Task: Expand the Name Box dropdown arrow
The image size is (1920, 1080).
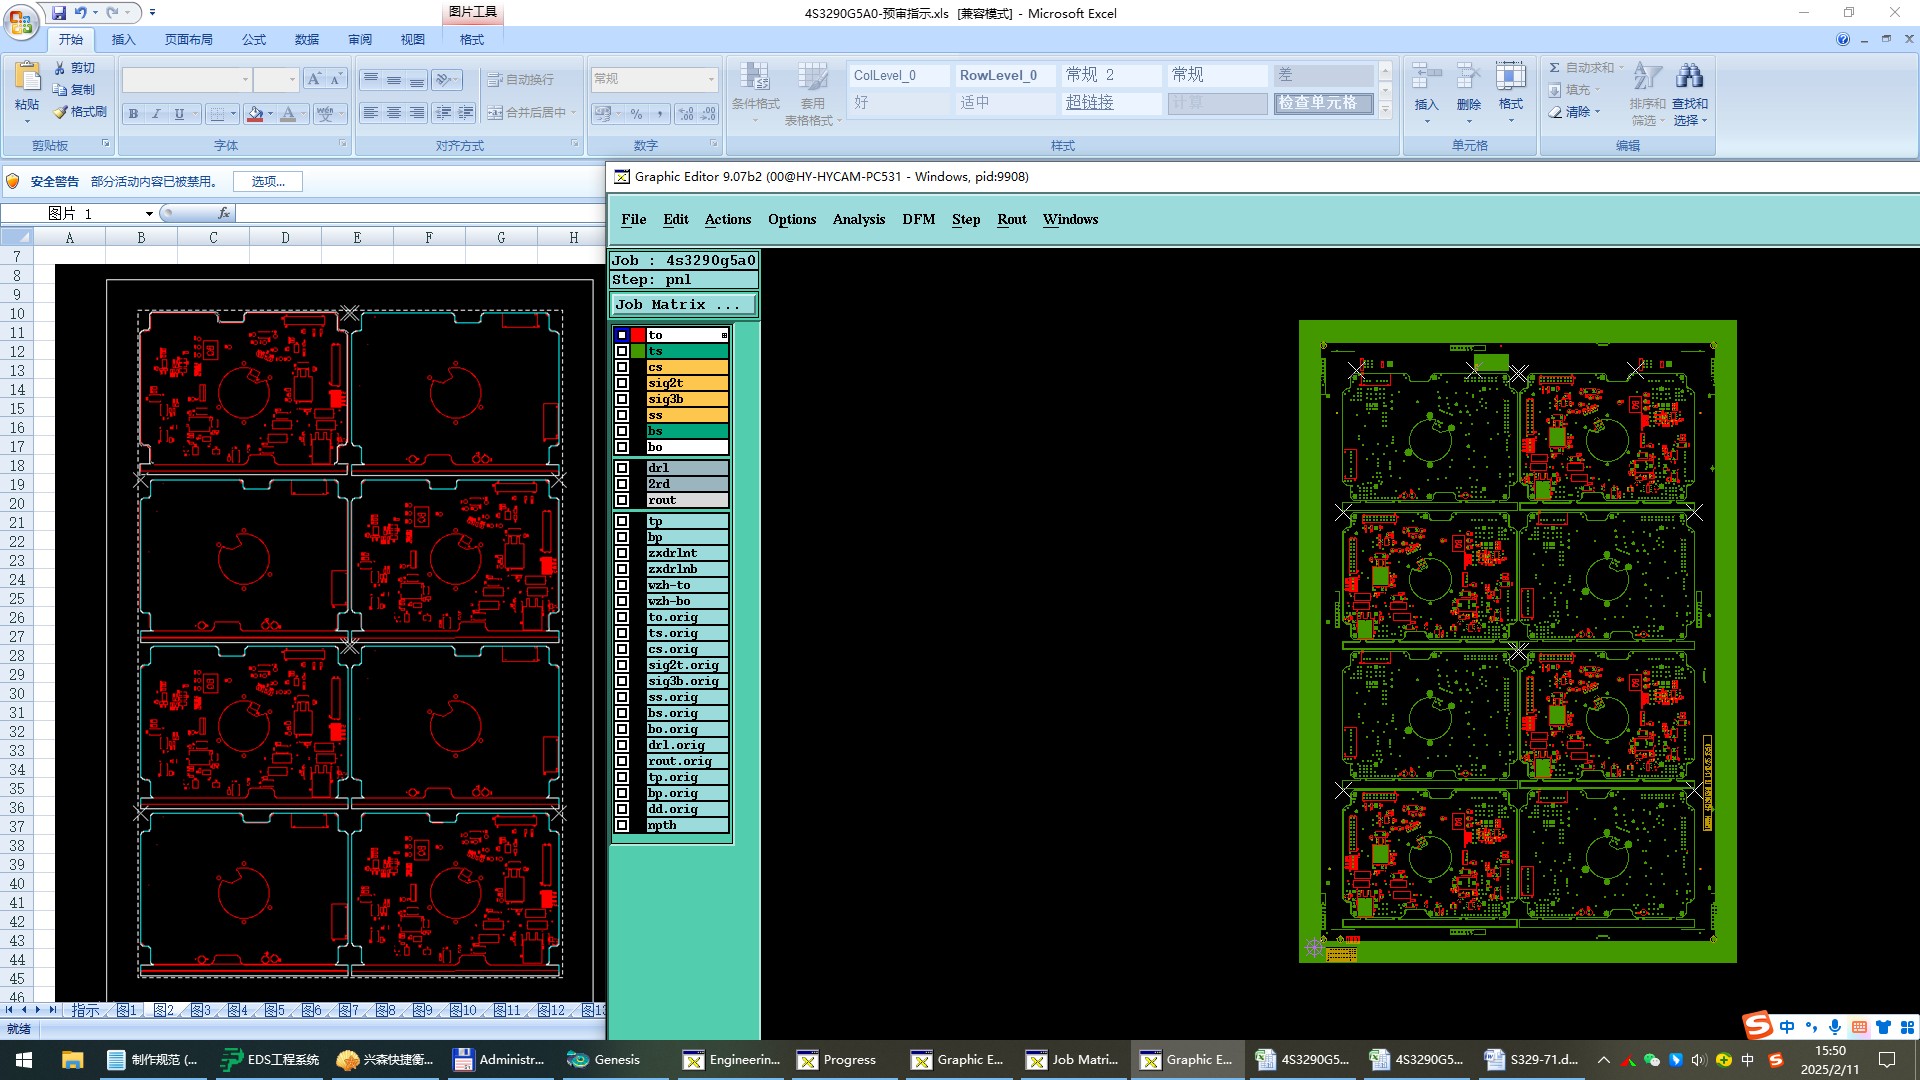Action: coord(149,214)
